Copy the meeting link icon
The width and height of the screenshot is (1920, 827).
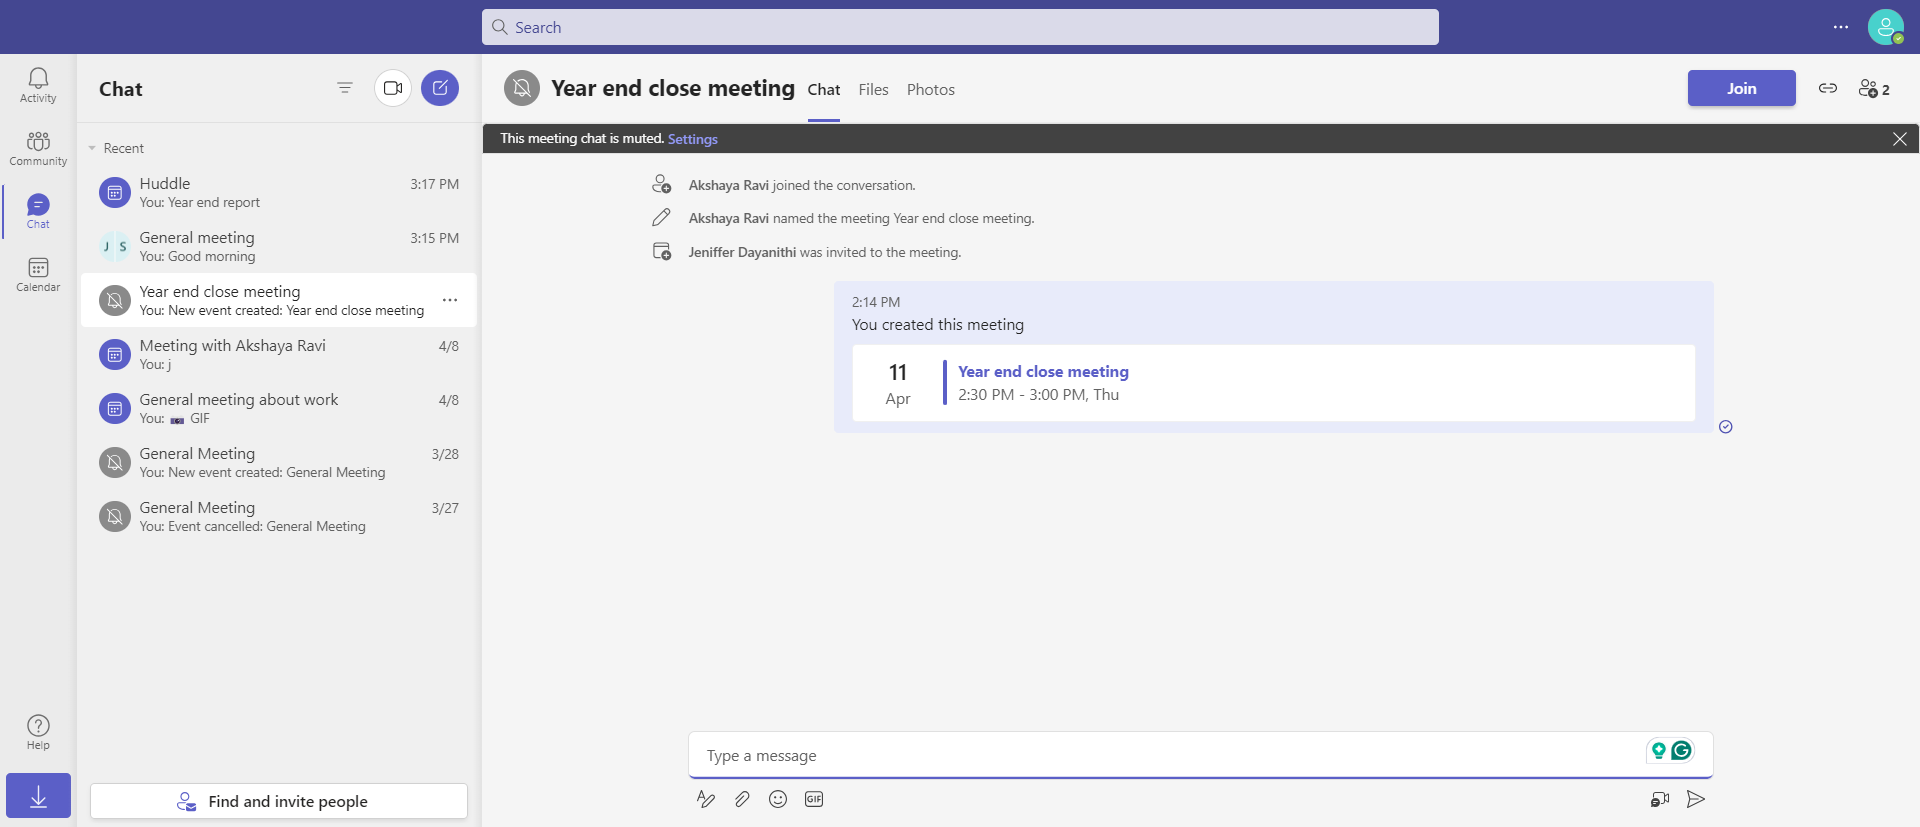click(1828, 88)
